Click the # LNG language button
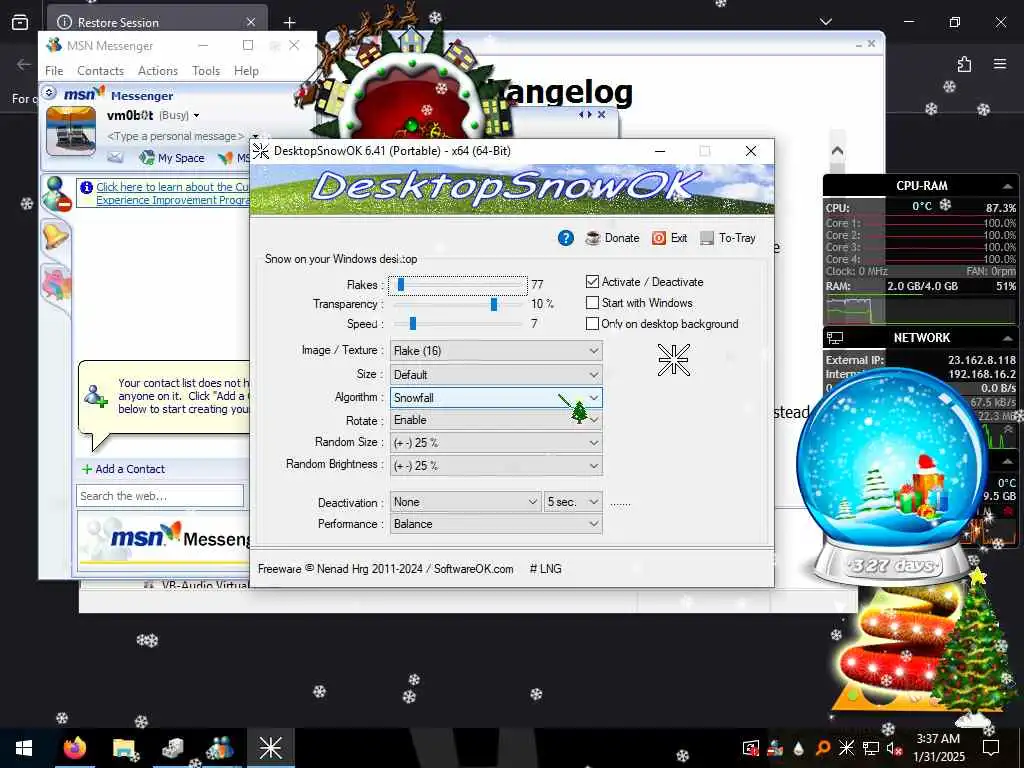Screen dimensions: 1024x768 coord(545,569)
